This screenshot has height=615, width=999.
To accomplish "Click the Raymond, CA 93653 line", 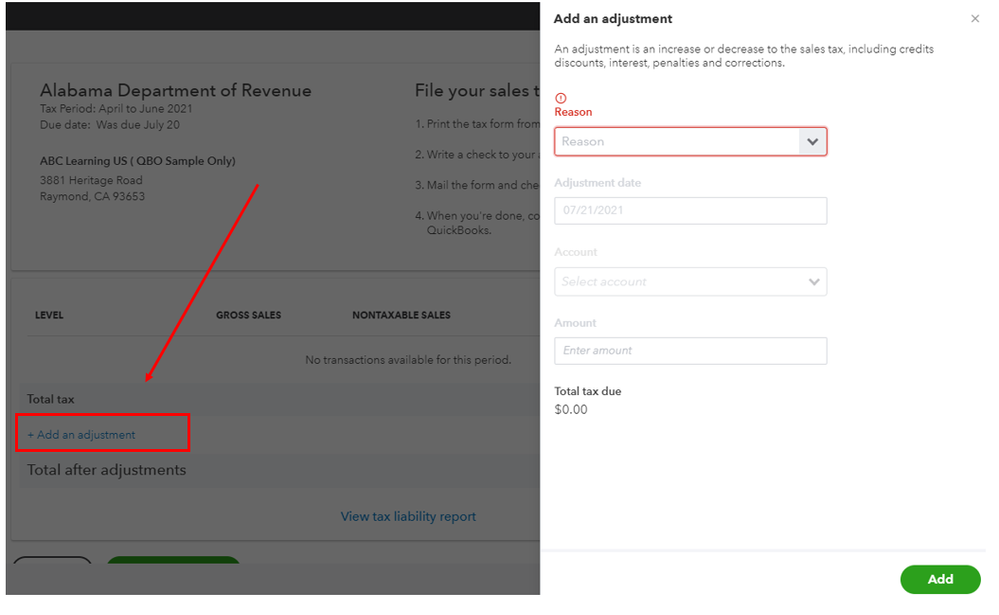I will (x=92, y=196).
